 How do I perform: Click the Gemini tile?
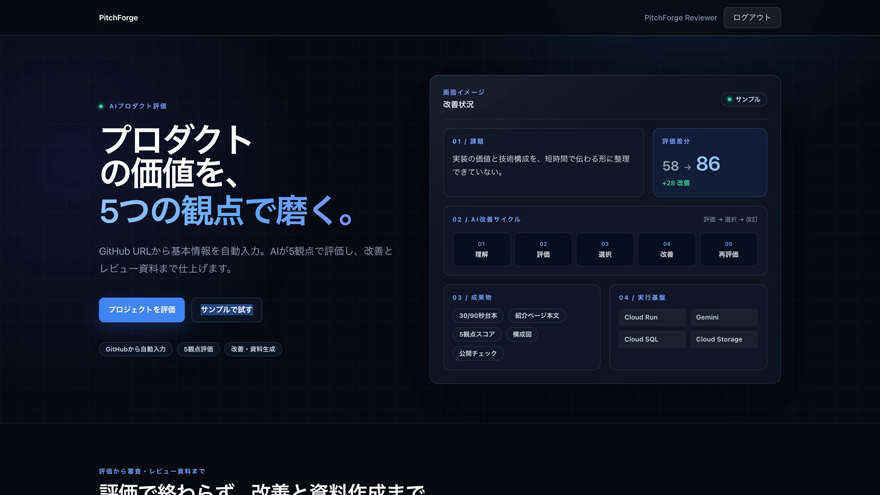pyautogui.click(x=724, y=318)
